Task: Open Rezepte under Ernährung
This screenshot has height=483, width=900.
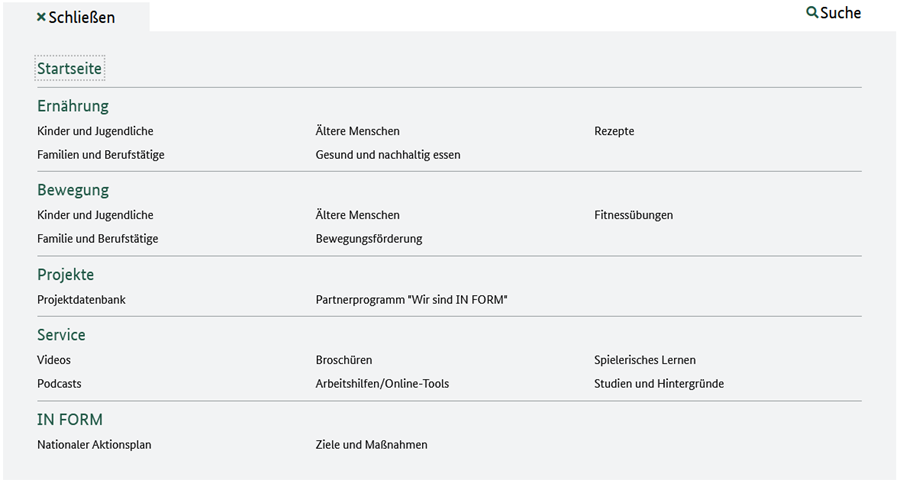Action: click(614, 131)
